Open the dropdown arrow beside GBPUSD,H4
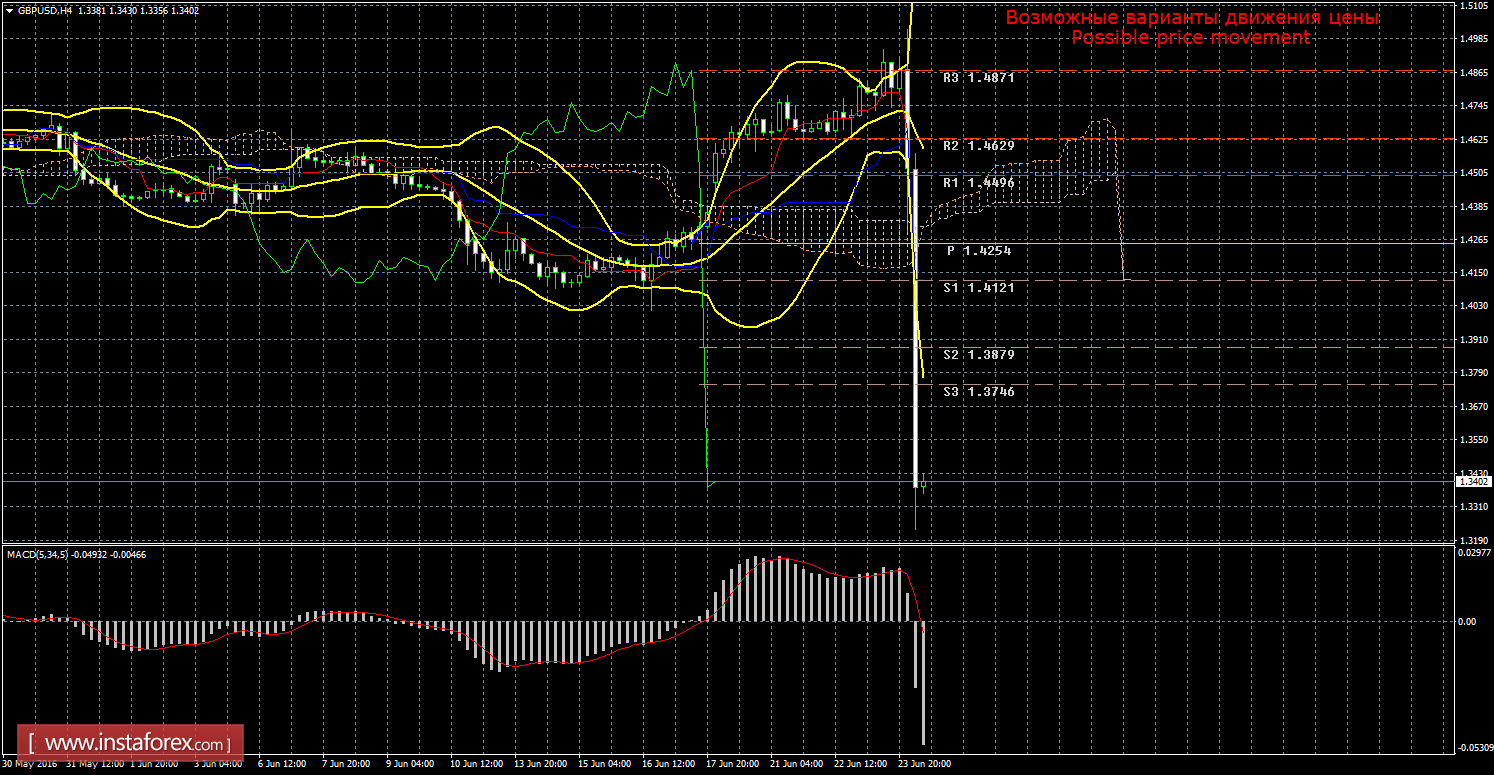The width and height of the screenshot is (1494, 775). click(9, 10)
